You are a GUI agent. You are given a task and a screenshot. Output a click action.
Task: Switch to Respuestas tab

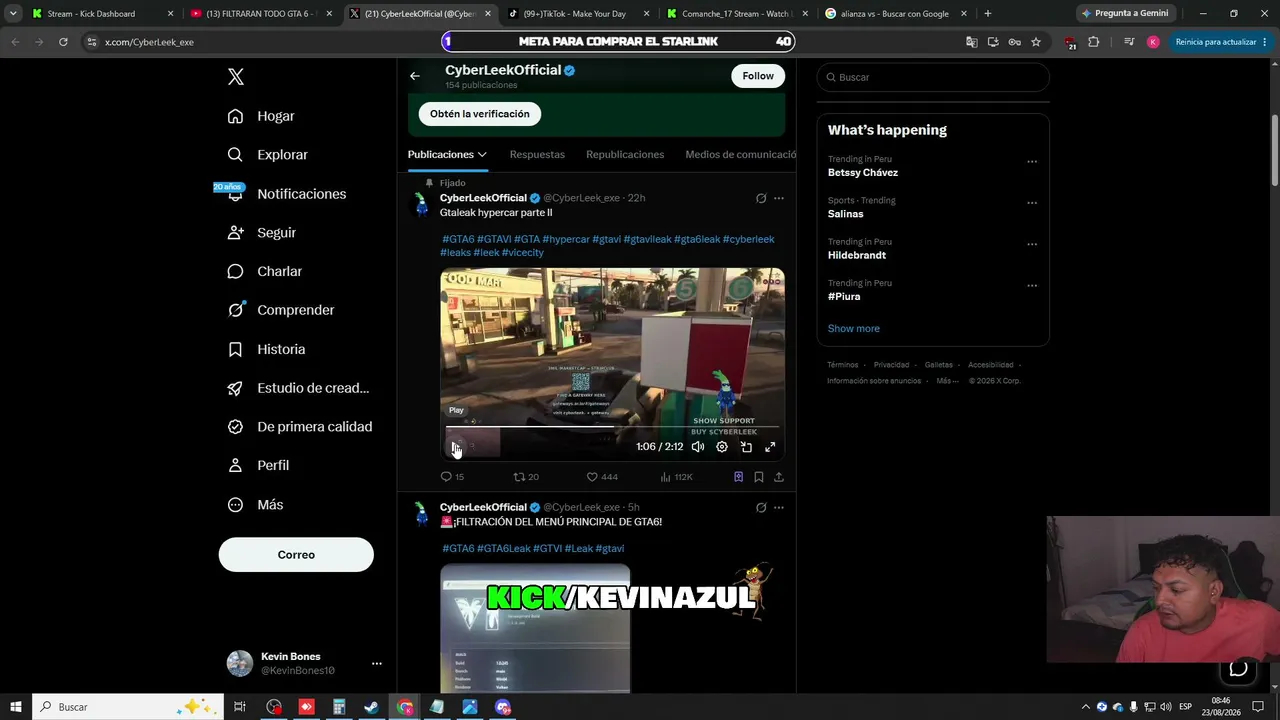click(537, 155)
